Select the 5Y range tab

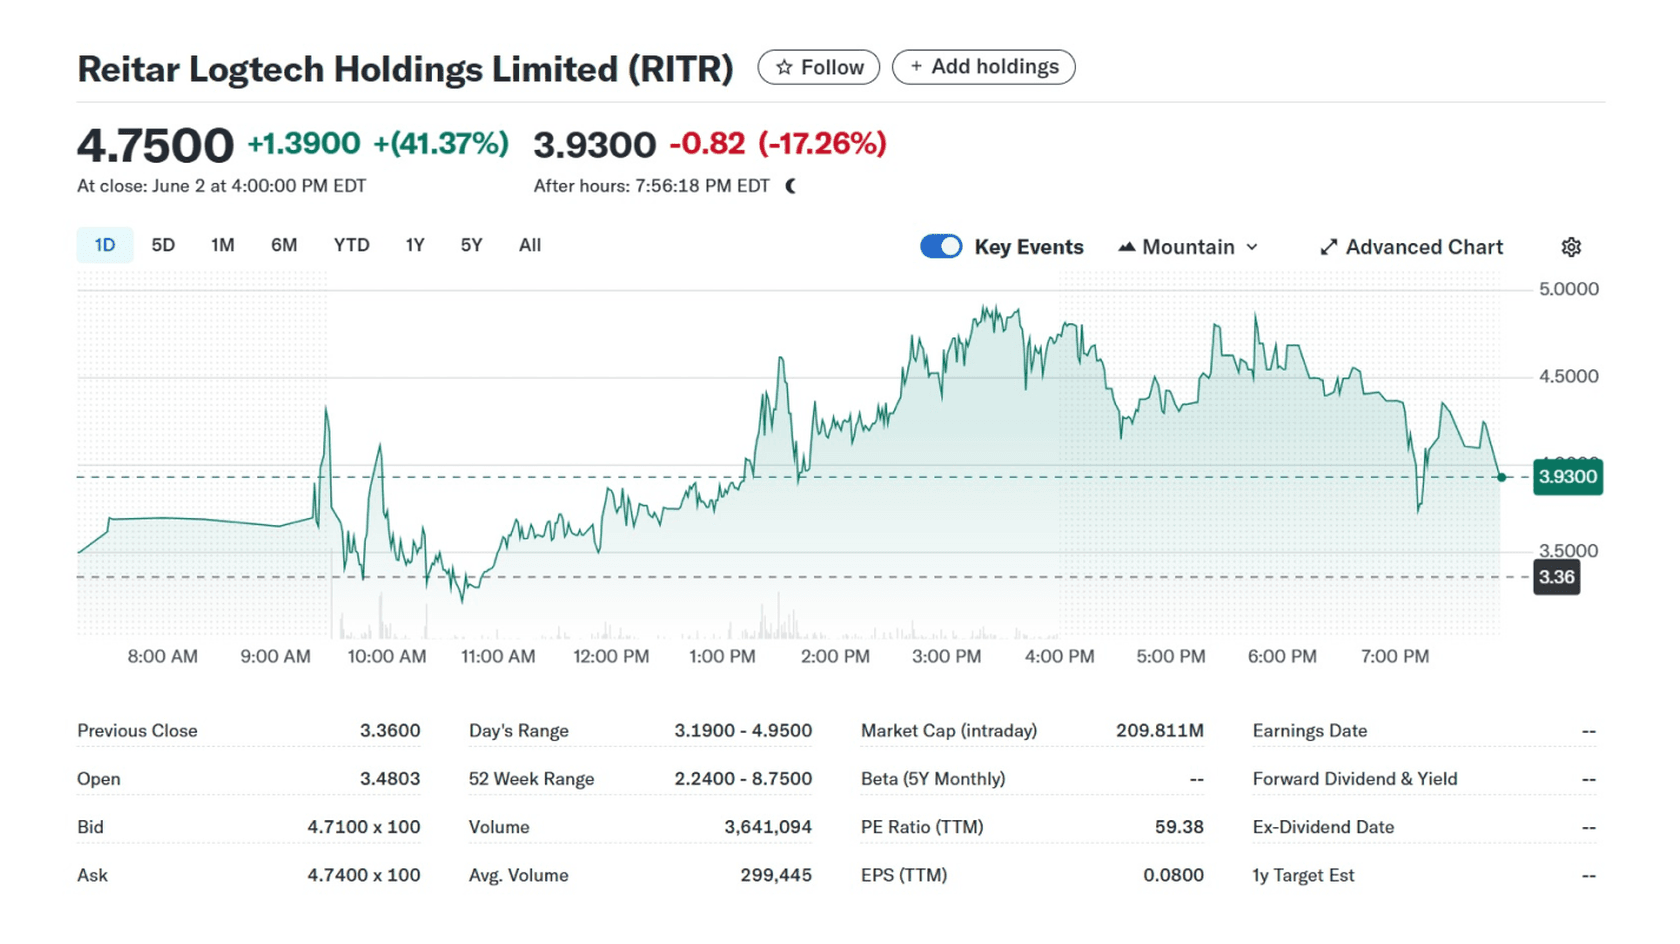tap(471, 245)
